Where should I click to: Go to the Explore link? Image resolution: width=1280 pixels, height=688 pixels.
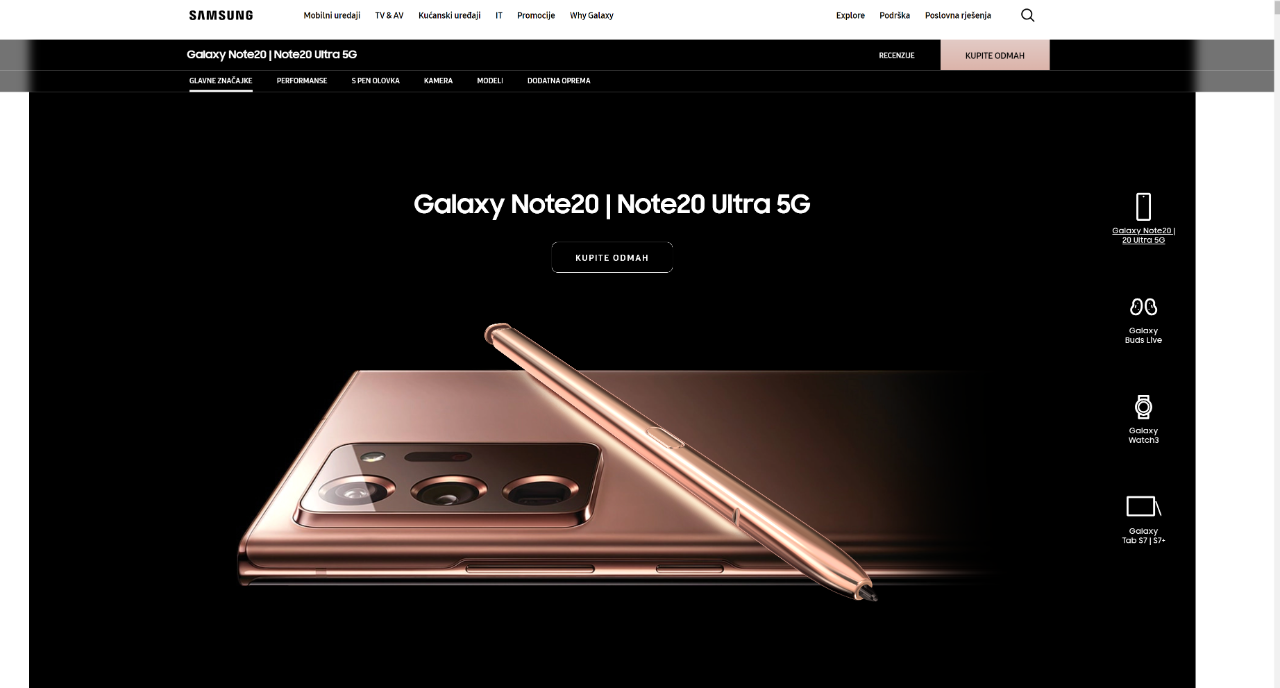click(x=850, y=15)
